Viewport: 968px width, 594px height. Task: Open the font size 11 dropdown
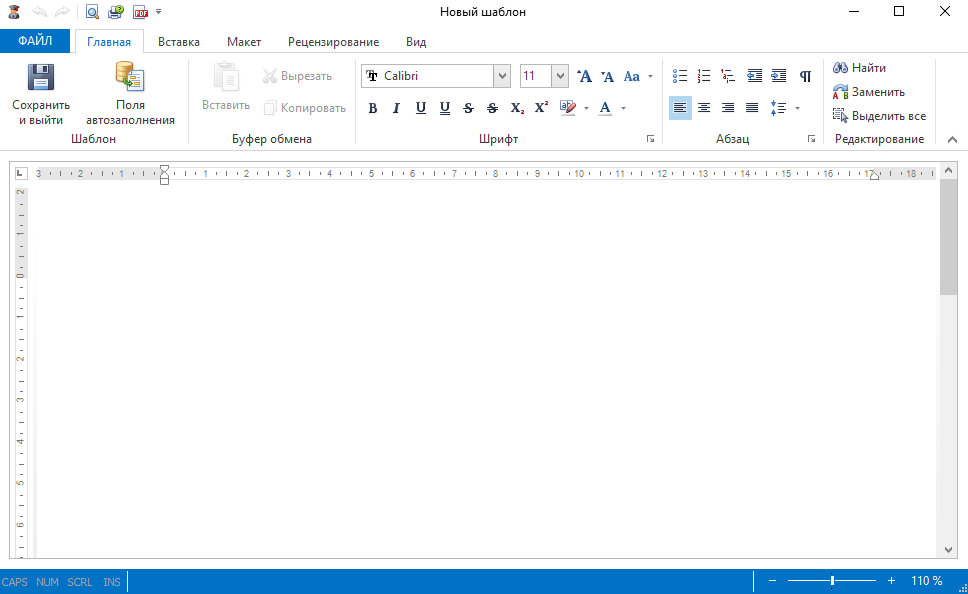click(560, 76)
